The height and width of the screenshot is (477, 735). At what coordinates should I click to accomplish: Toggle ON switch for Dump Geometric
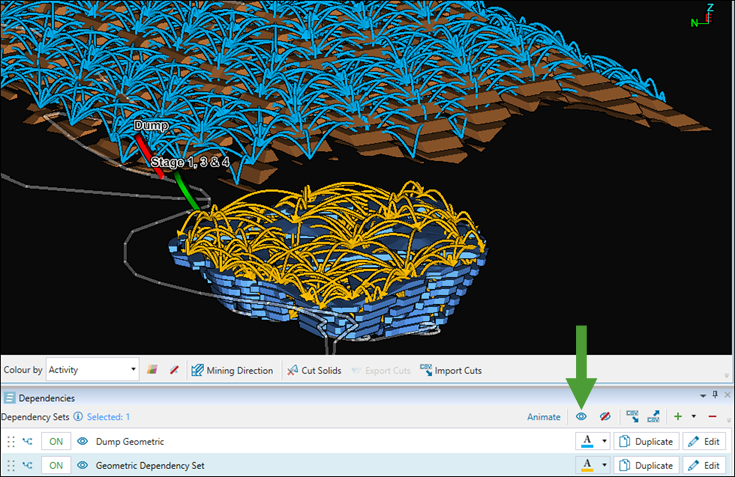coord(56,441)
